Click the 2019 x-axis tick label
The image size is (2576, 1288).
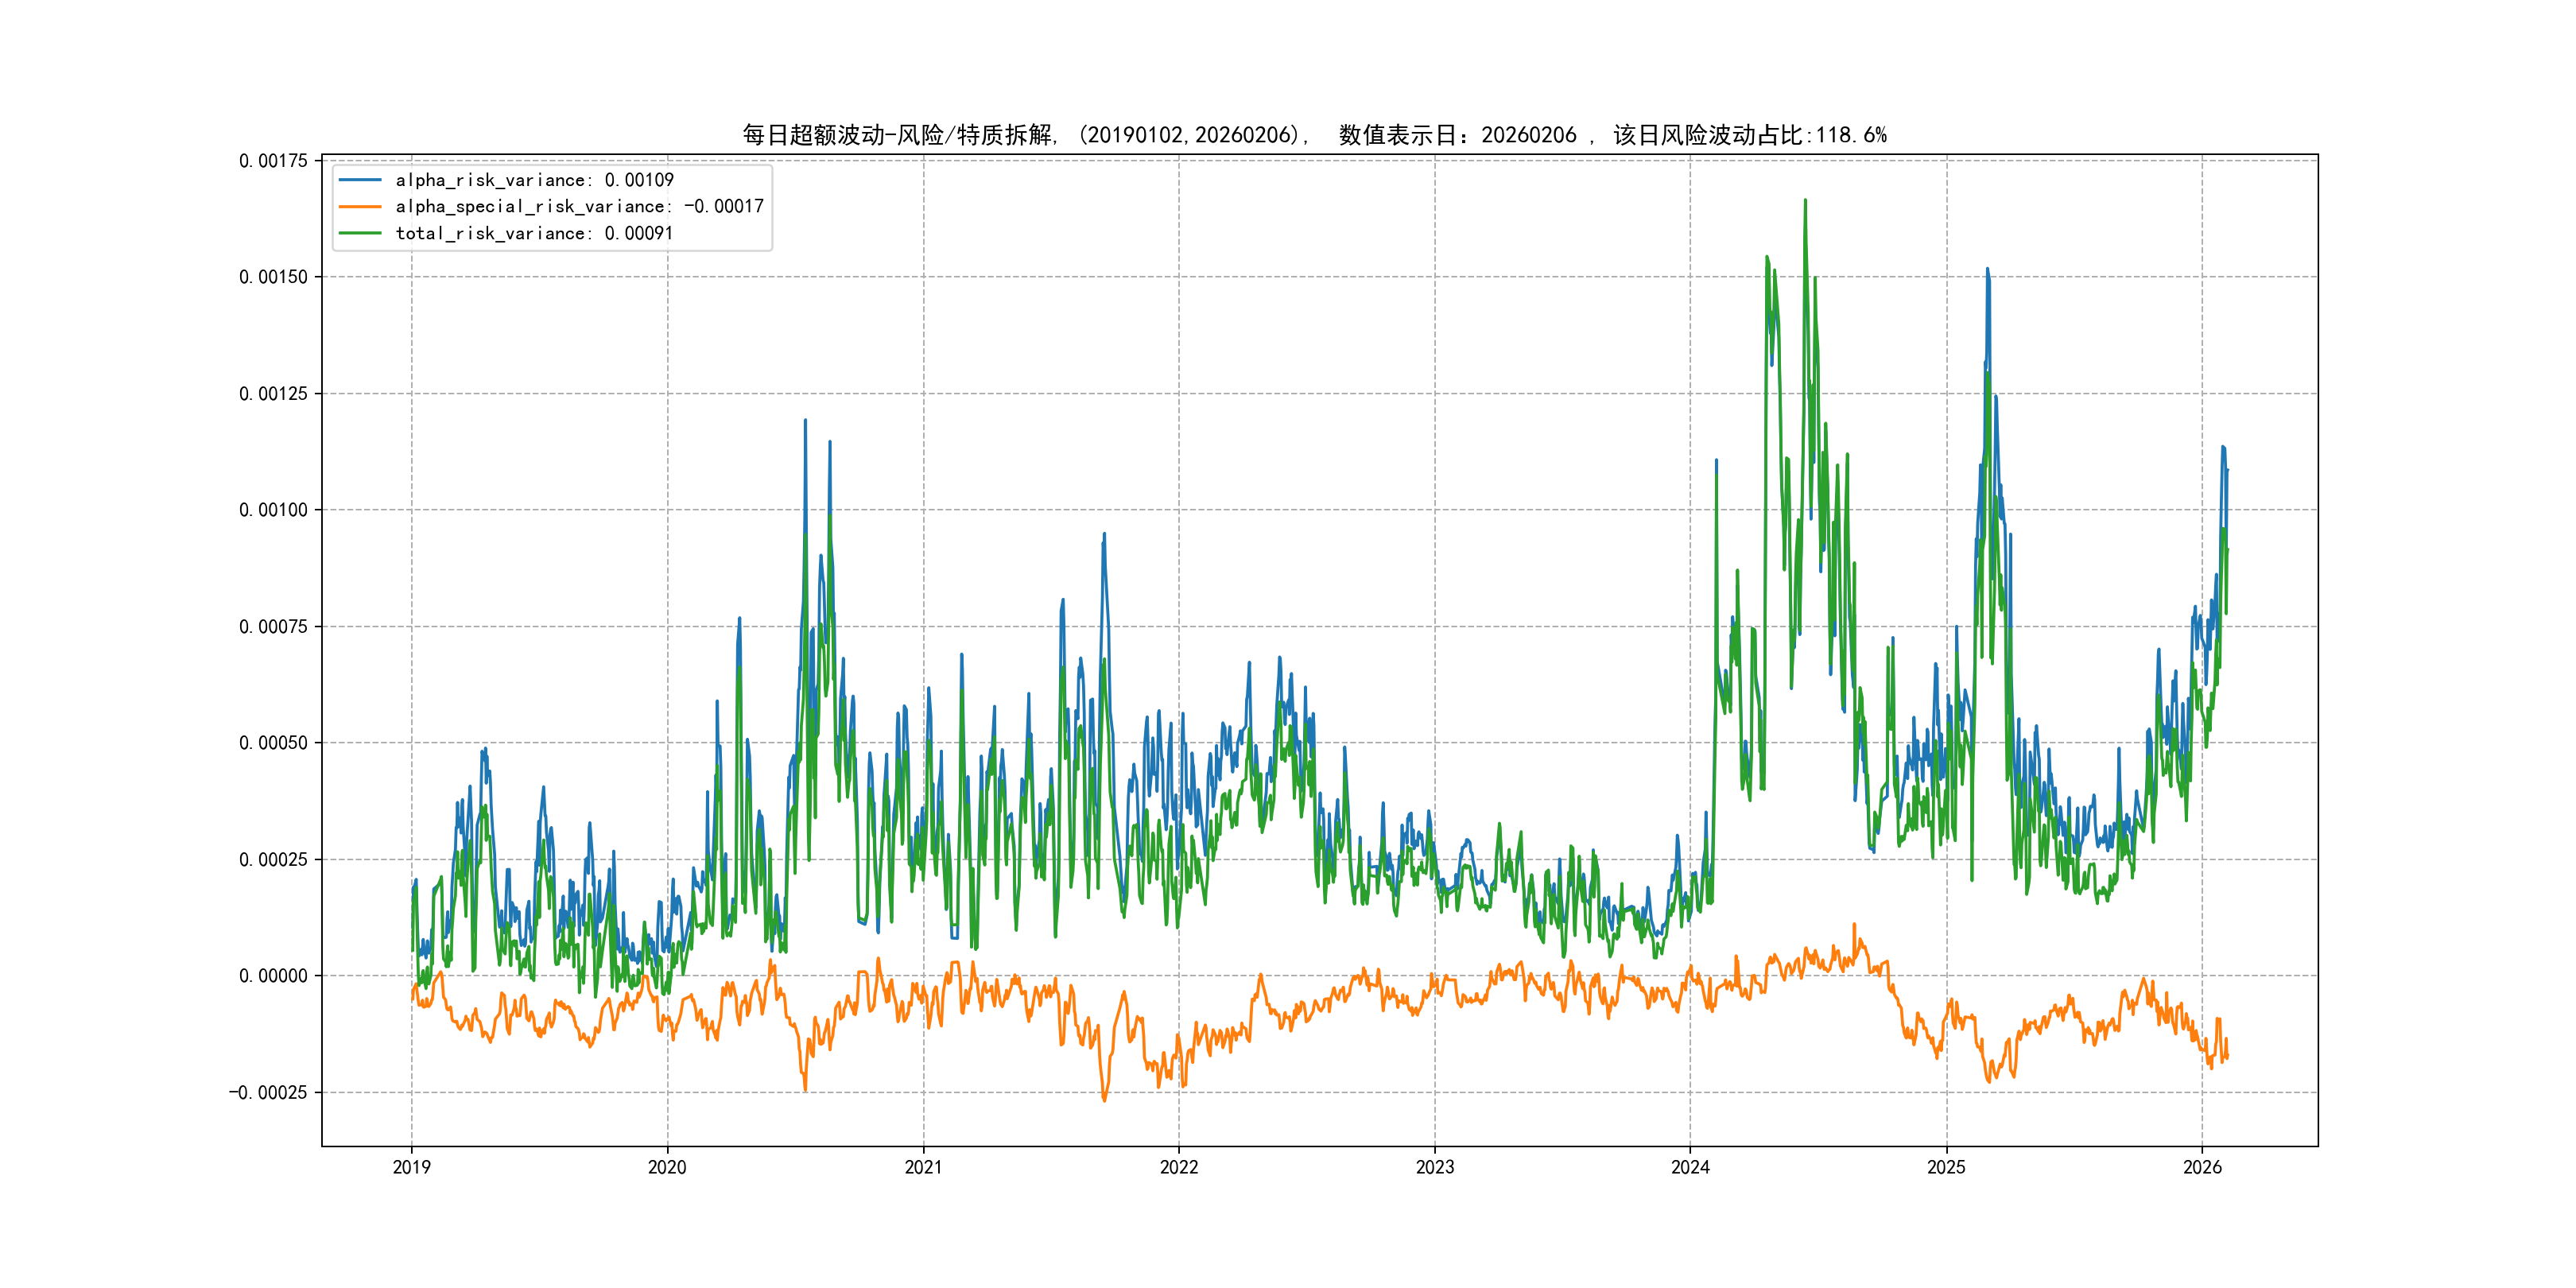coord(411,1167)
